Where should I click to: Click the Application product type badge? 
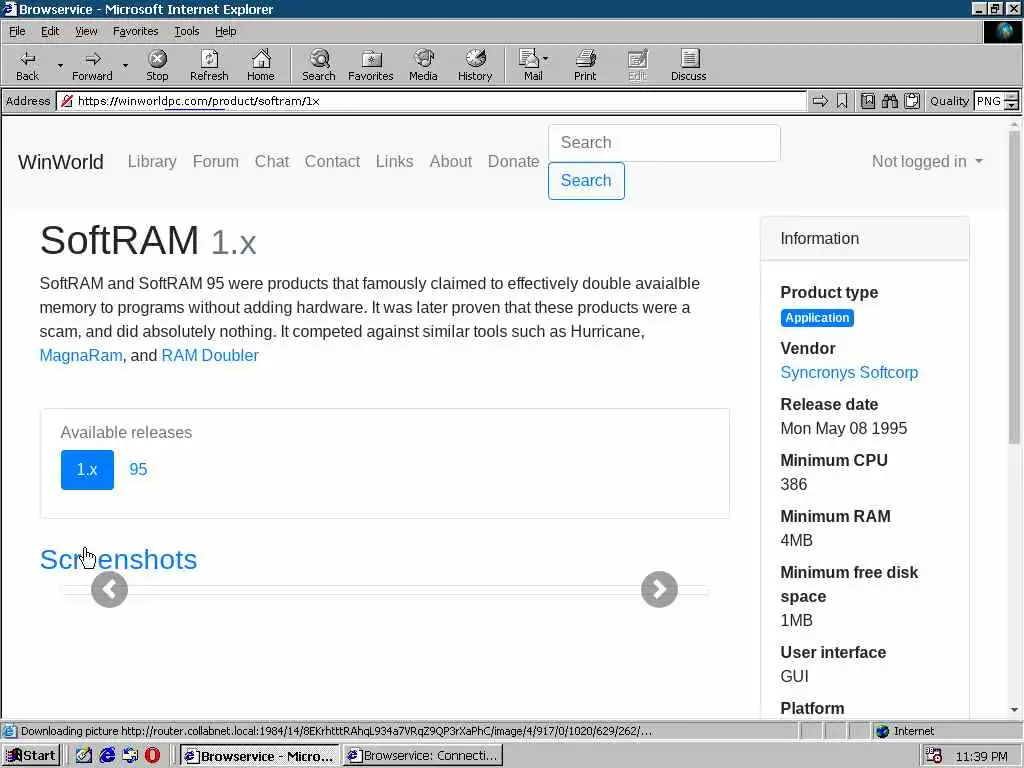pos(817,318)
